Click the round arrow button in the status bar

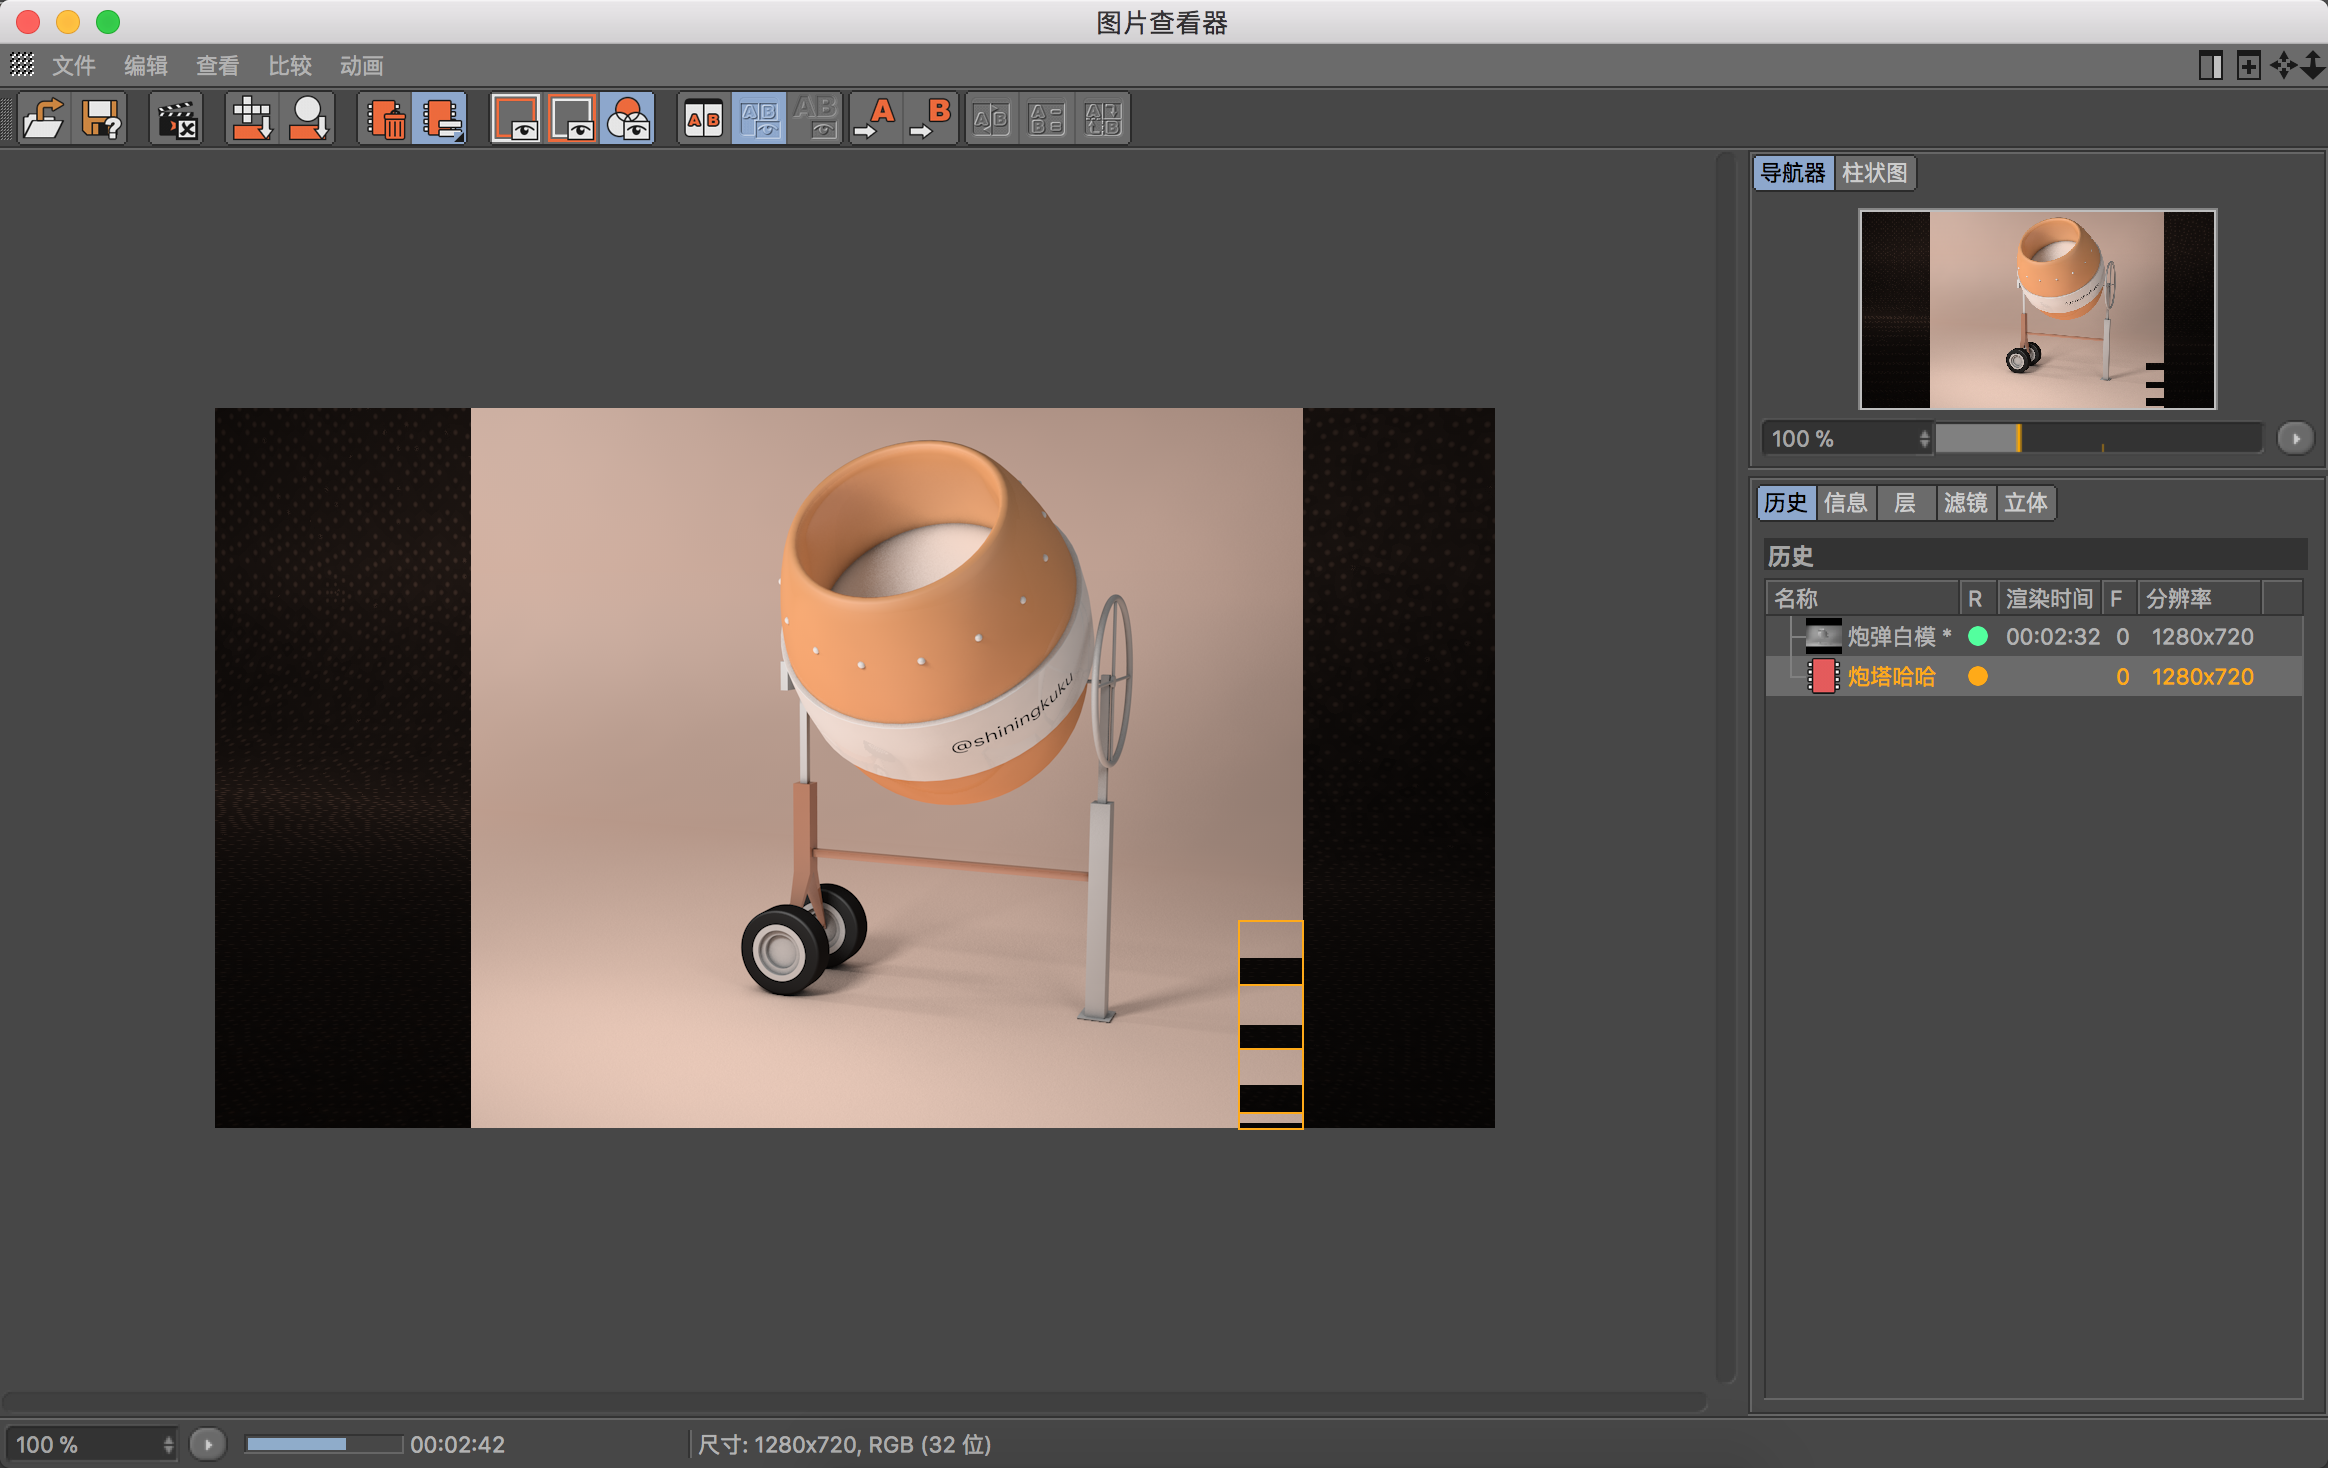click(x=208, y=1444)
